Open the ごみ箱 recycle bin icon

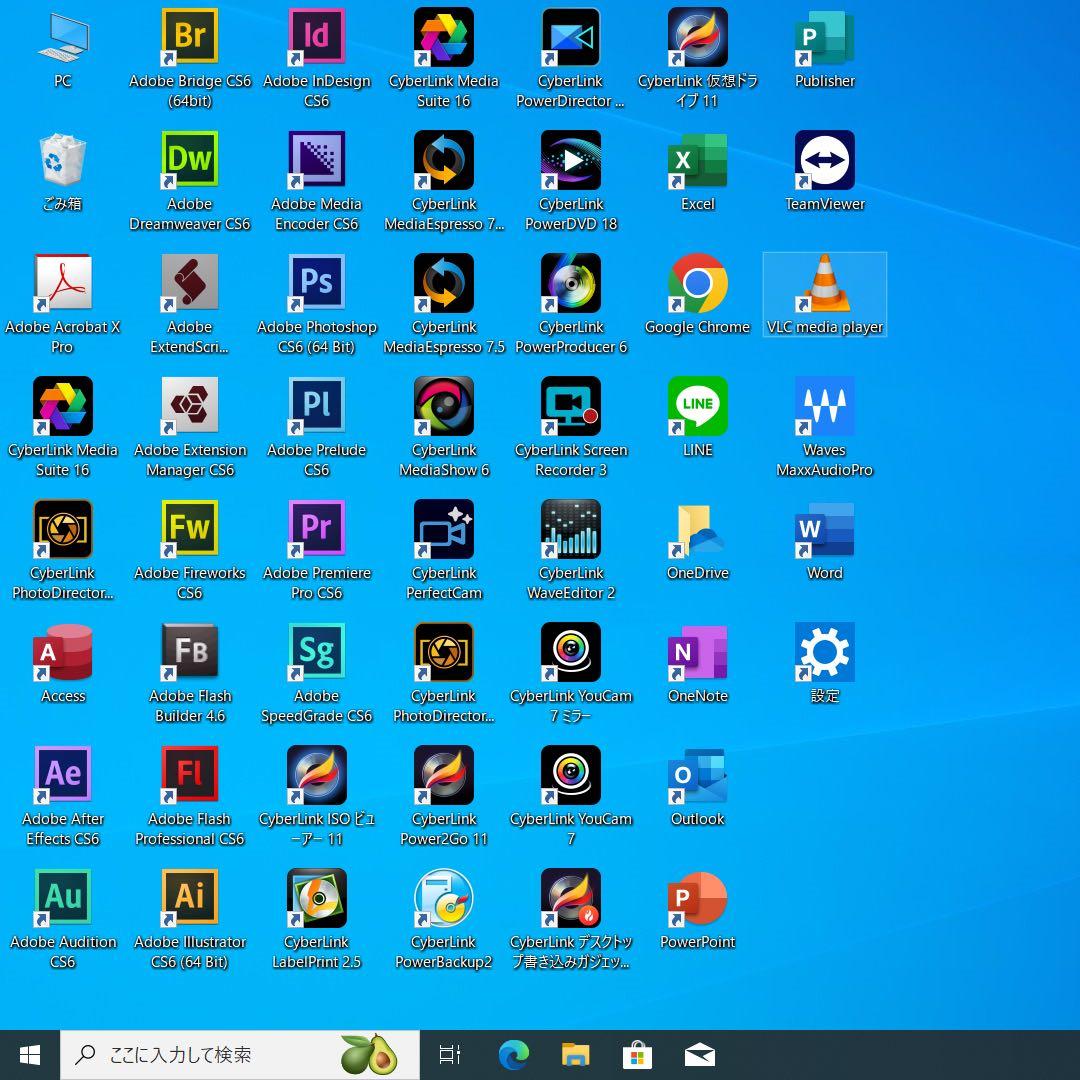coord(63,160)
